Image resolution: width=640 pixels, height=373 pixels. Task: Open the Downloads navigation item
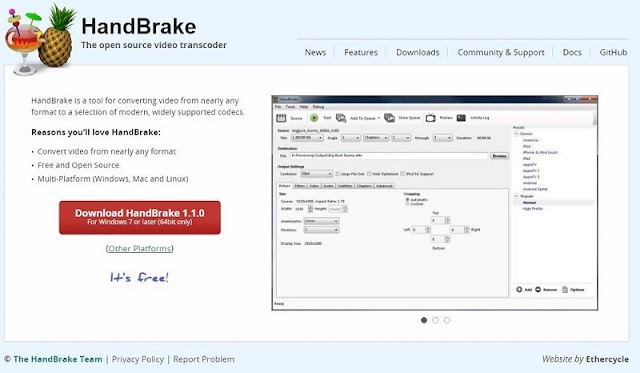click(x=418, y=52)
